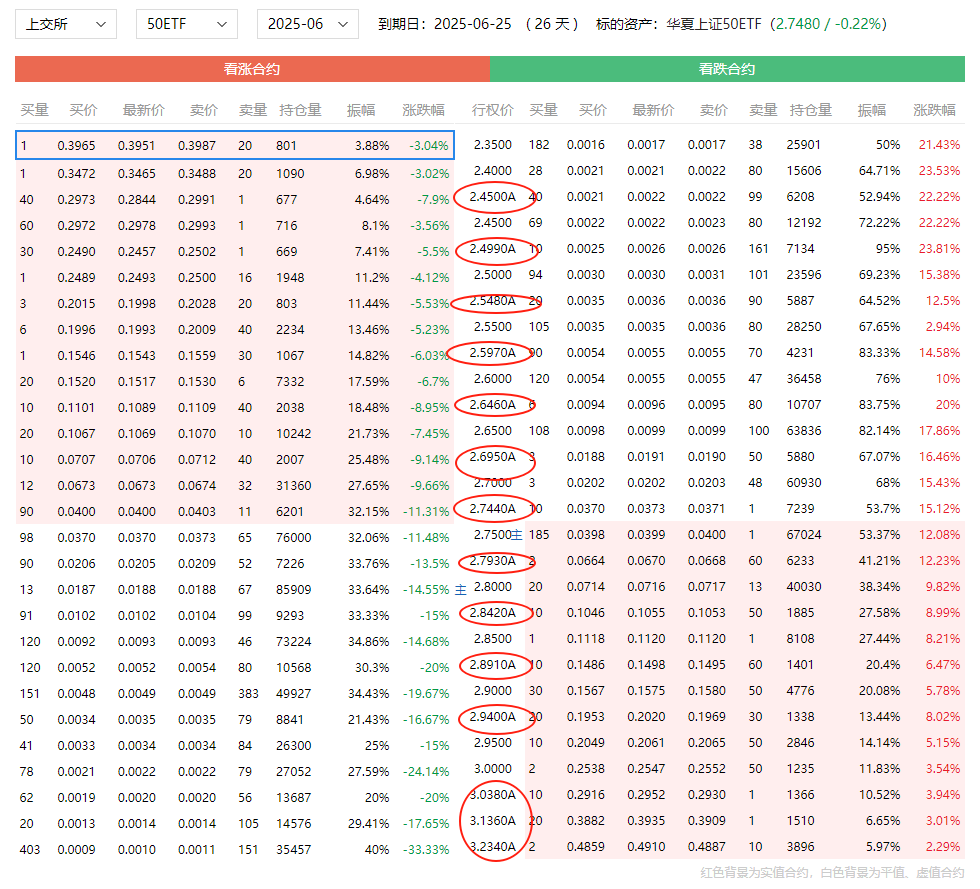This screenshot has width=980, height=889.
Task: Click call open interest value 85909
Action: [x=300, y=588]
